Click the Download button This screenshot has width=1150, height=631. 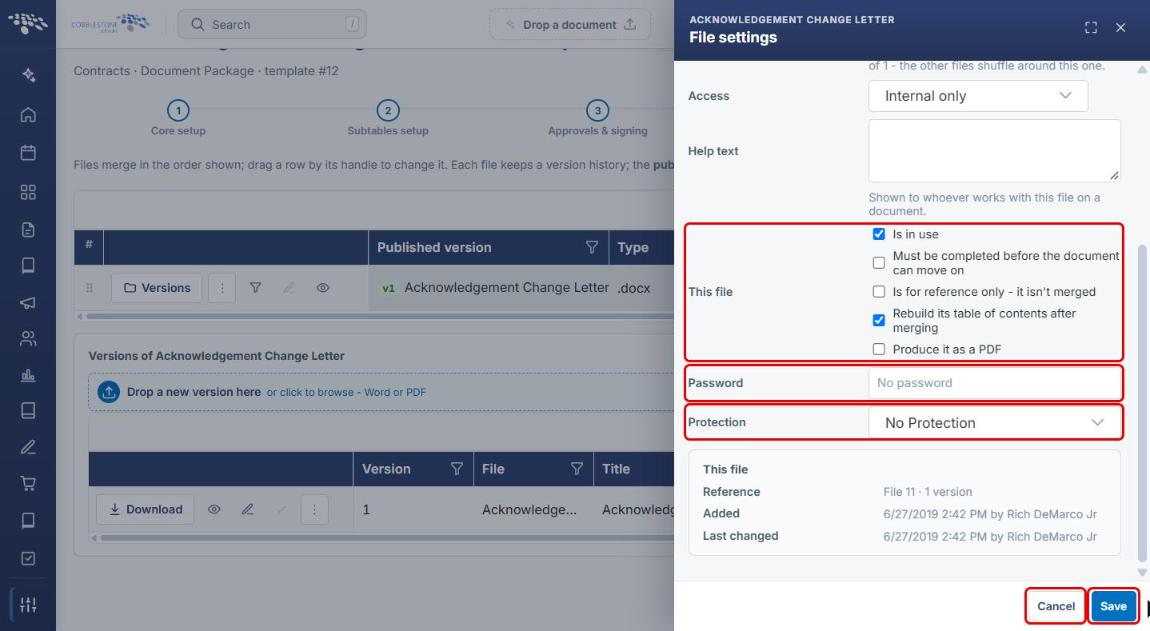145,509
